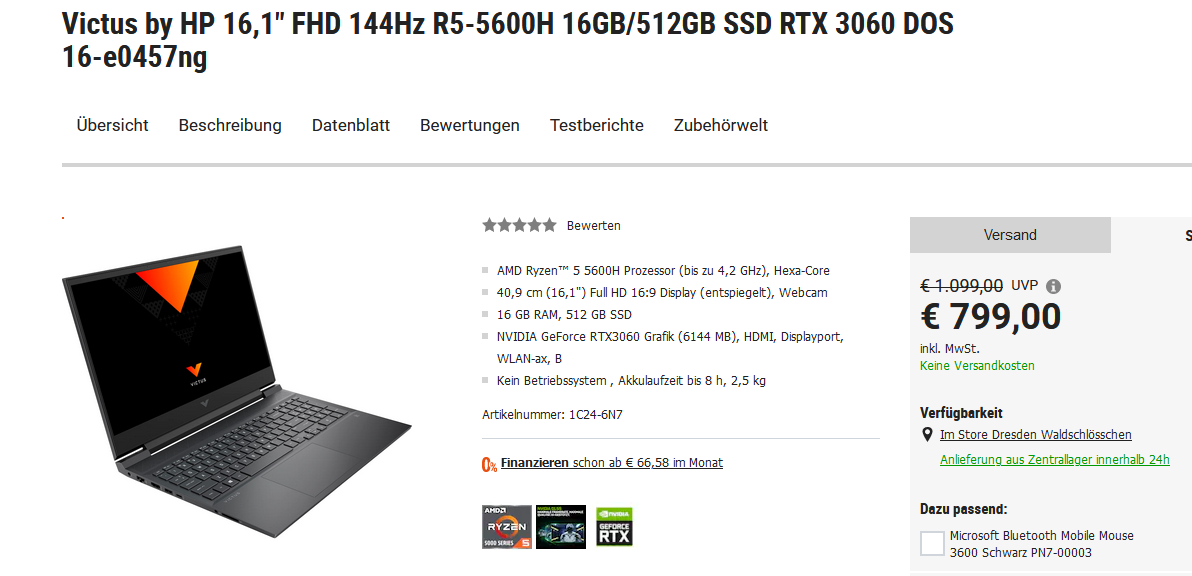
Task: Click the 0% financing icon
Action: click(490, 464)
